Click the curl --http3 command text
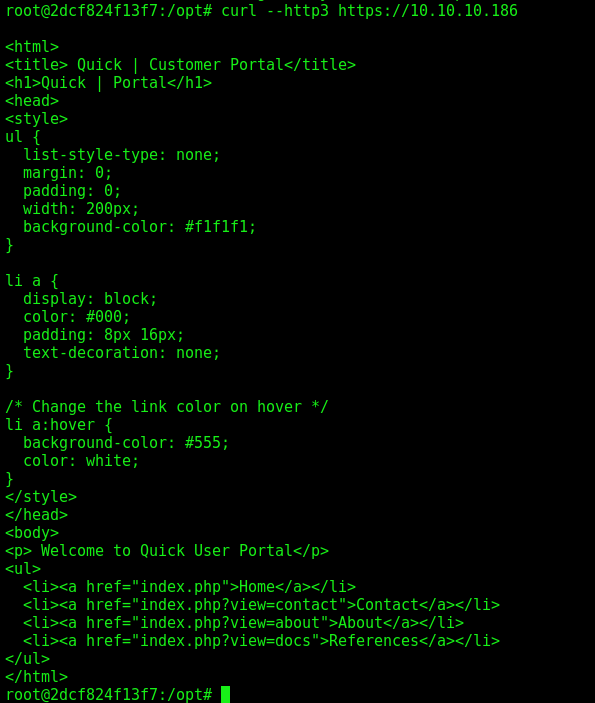595x703 pixels. (x=274, y=11)
